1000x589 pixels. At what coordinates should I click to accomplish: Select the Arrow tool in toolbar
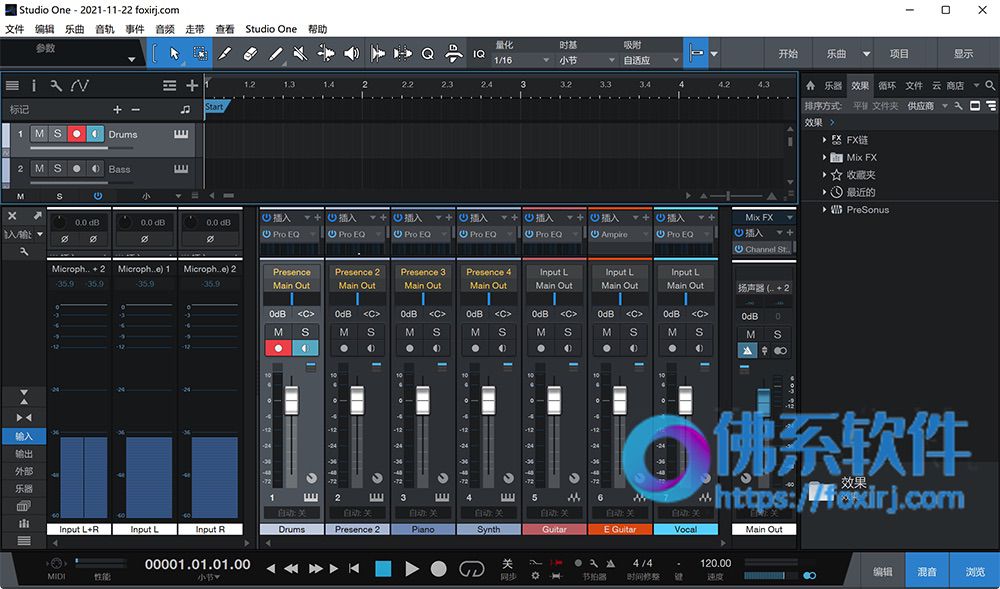click(175, 54)
